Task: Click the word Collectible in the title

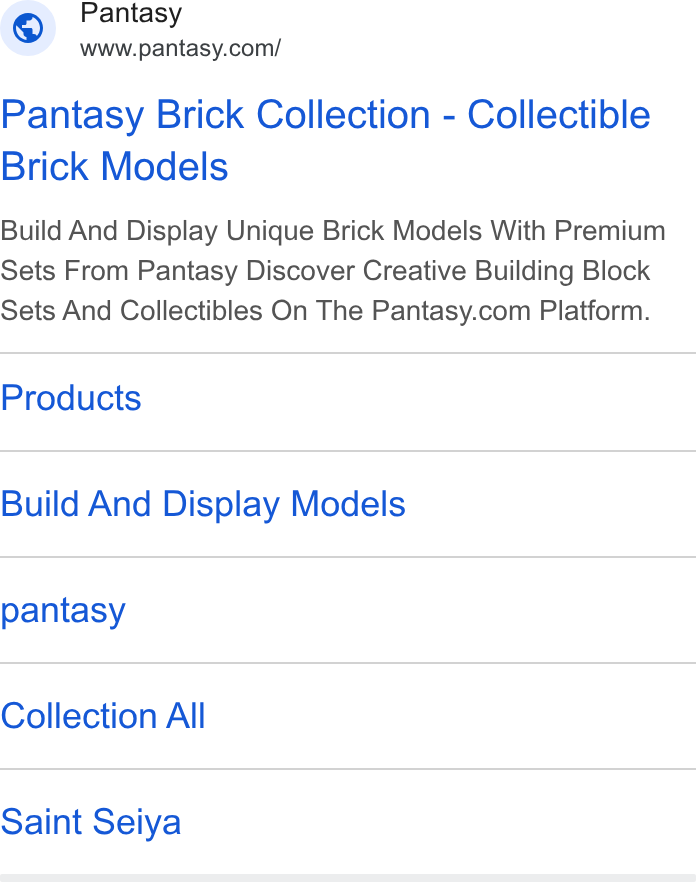Action: click(x=559, y=115)
